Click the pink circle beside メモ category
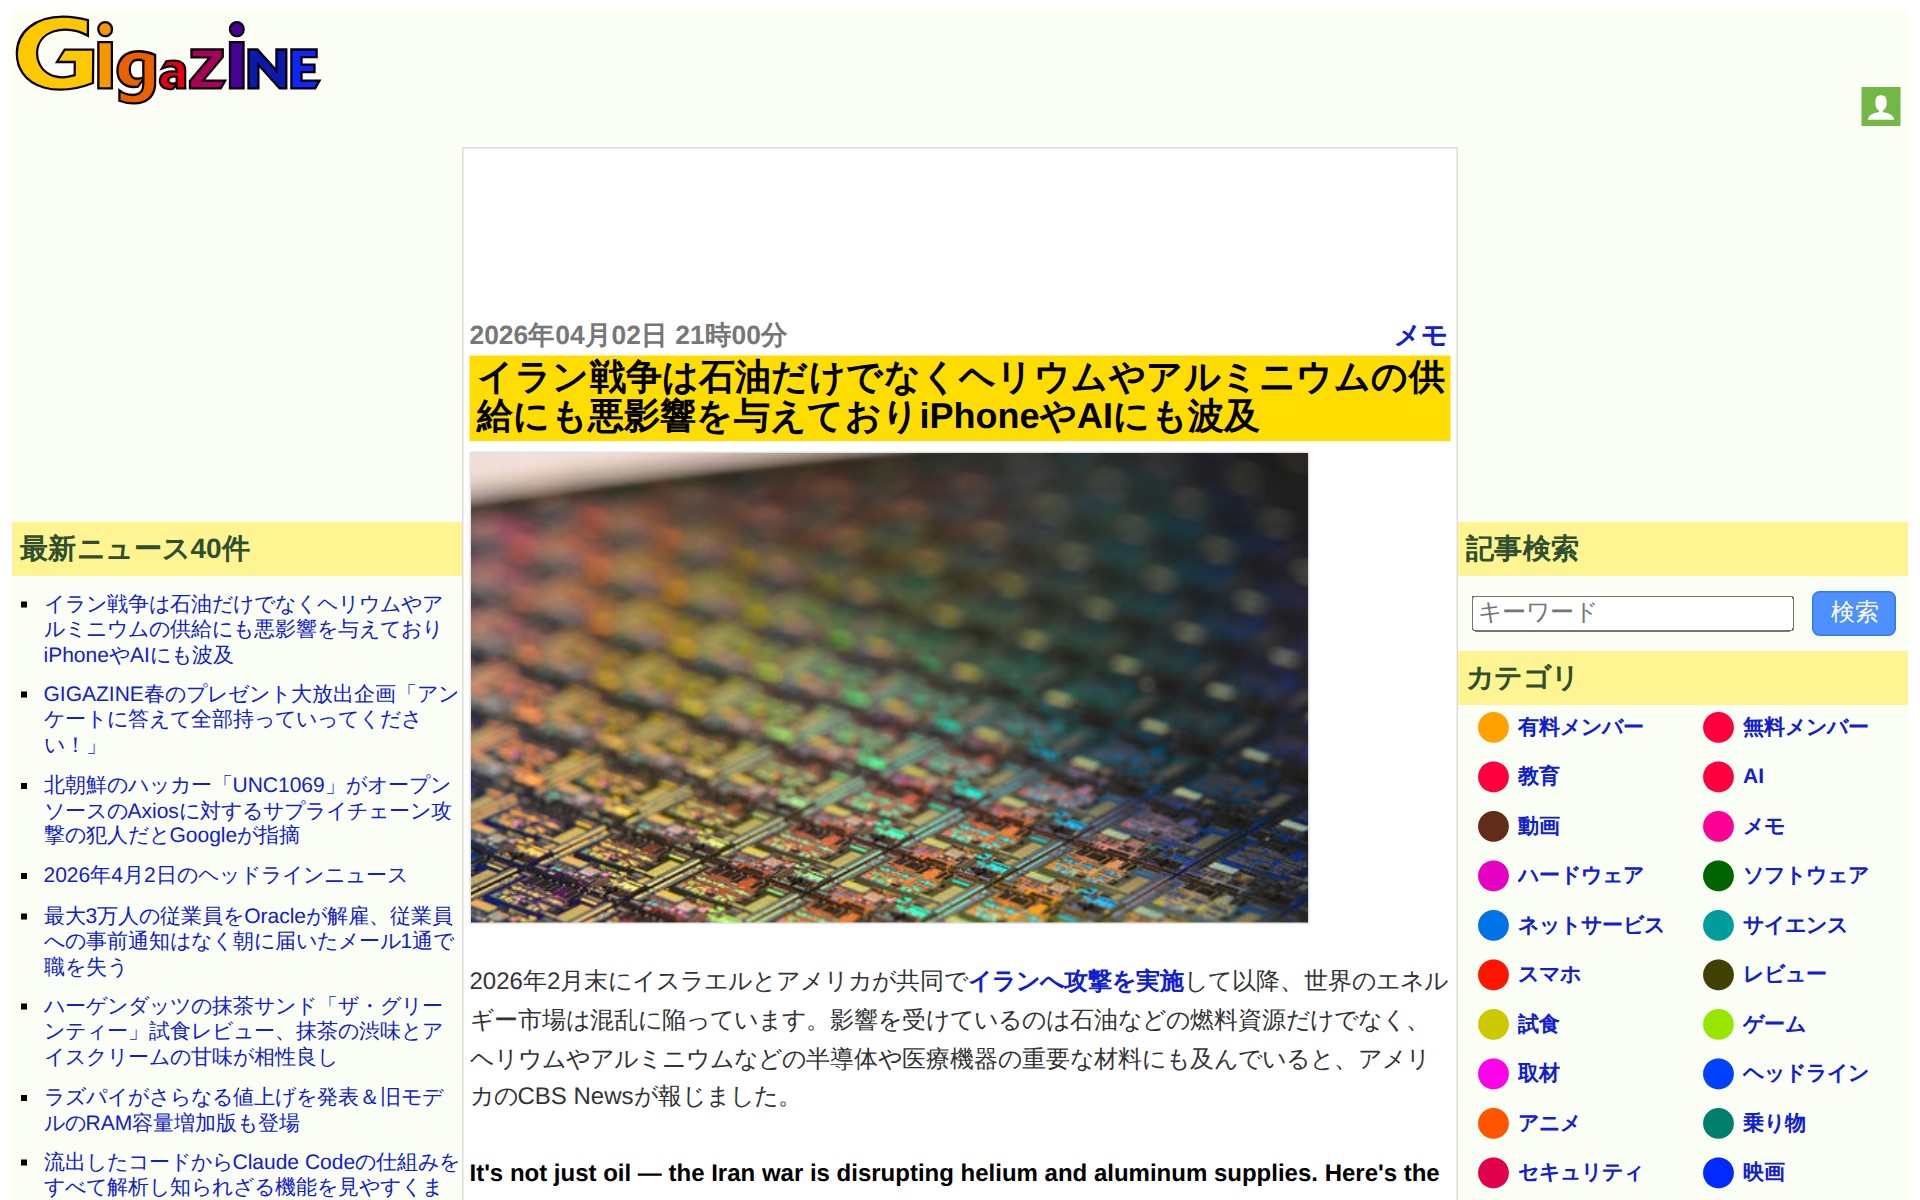The height and width of the screenshot is (1200, 1920). (1718, 826)
